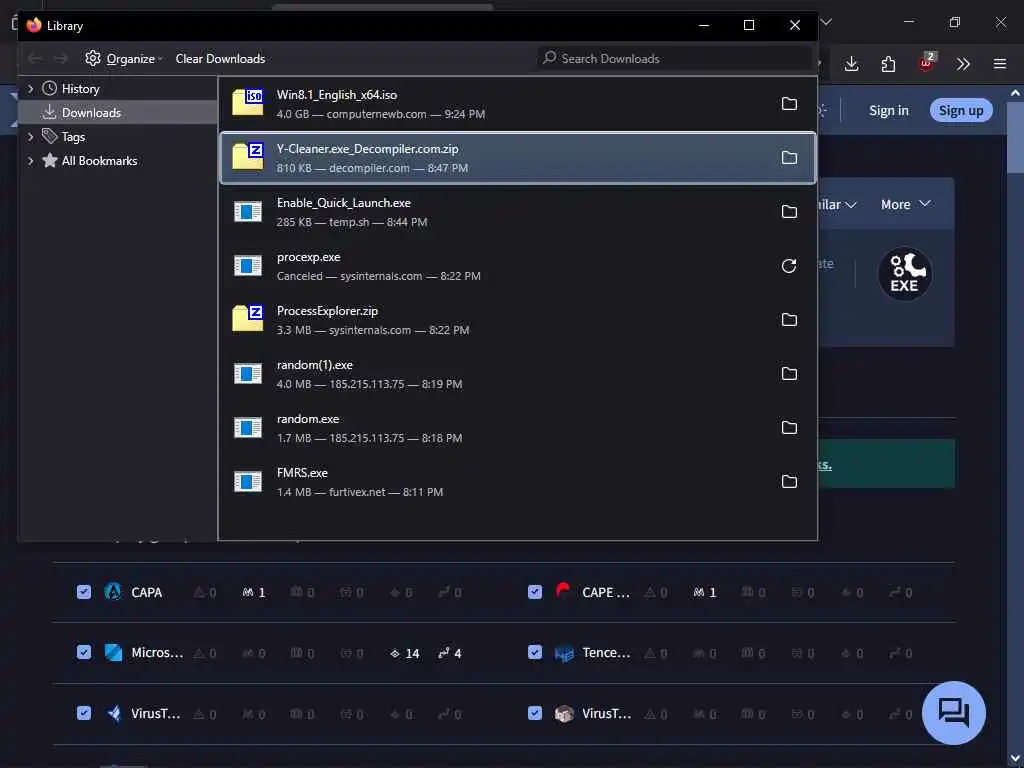This screenshot has width=1024, height=768.
Task: Click the Search Downloads field
Action: pyautogui.click(x=675, y=59)
